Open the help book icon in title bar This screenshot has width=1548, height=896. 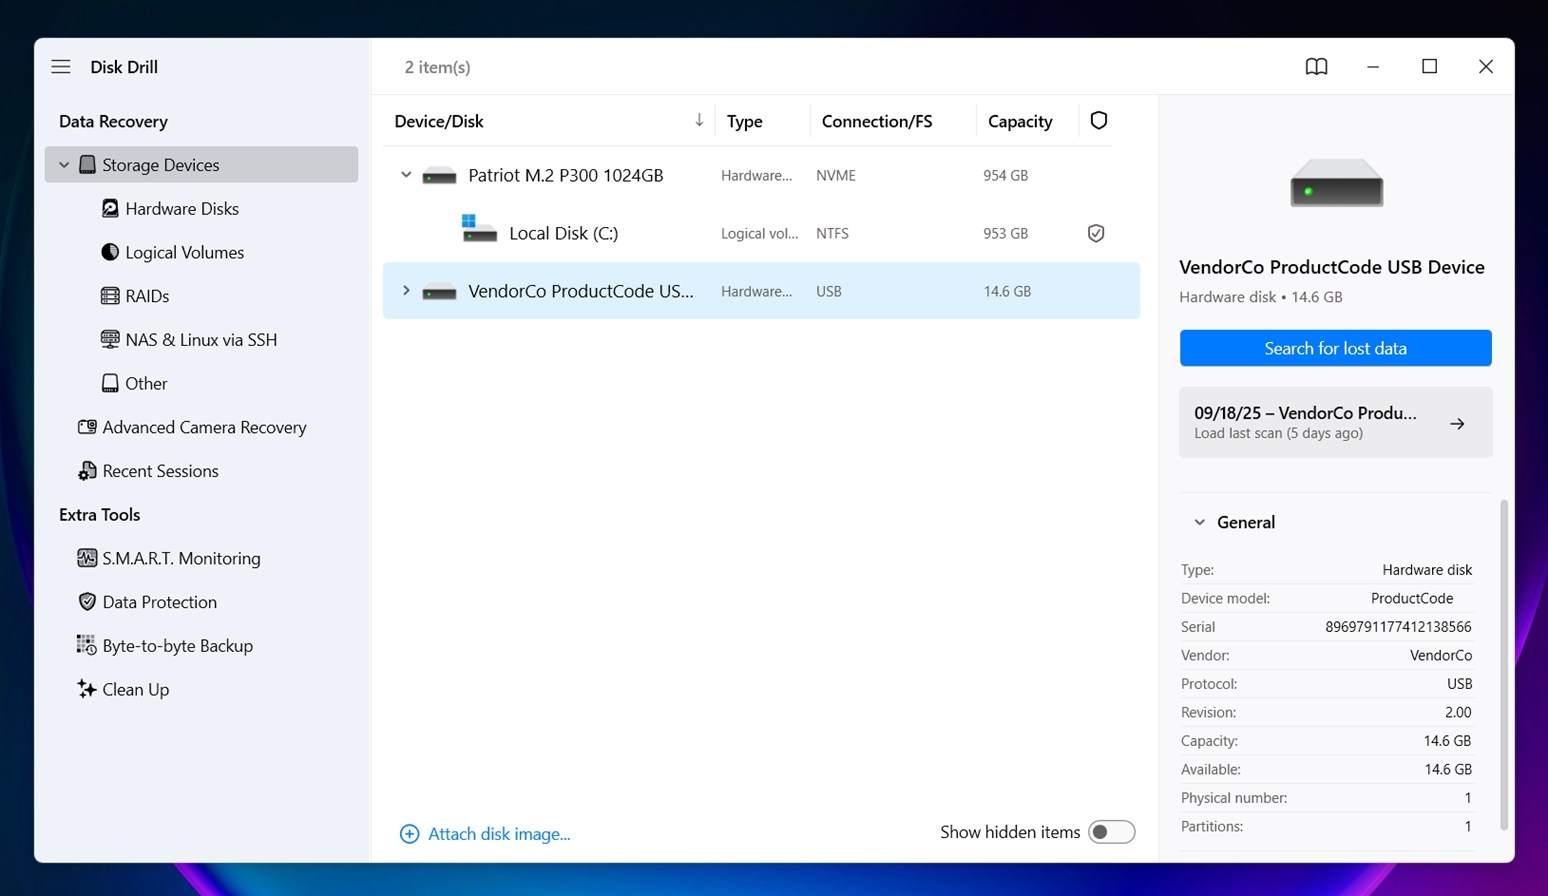pyautogui.click(x=1316, y=67)
